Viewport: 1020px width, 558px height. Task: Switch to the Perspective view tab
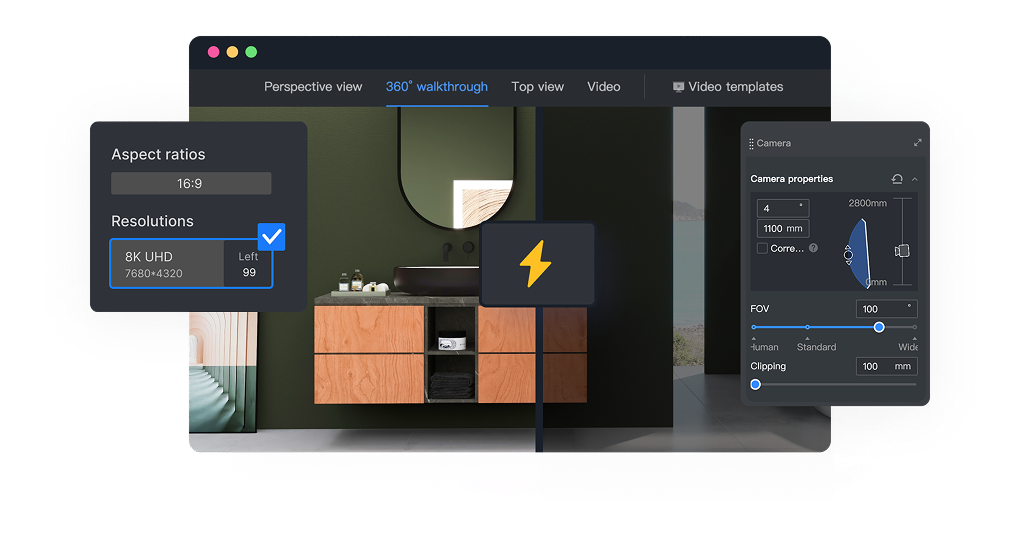[313, 86]
